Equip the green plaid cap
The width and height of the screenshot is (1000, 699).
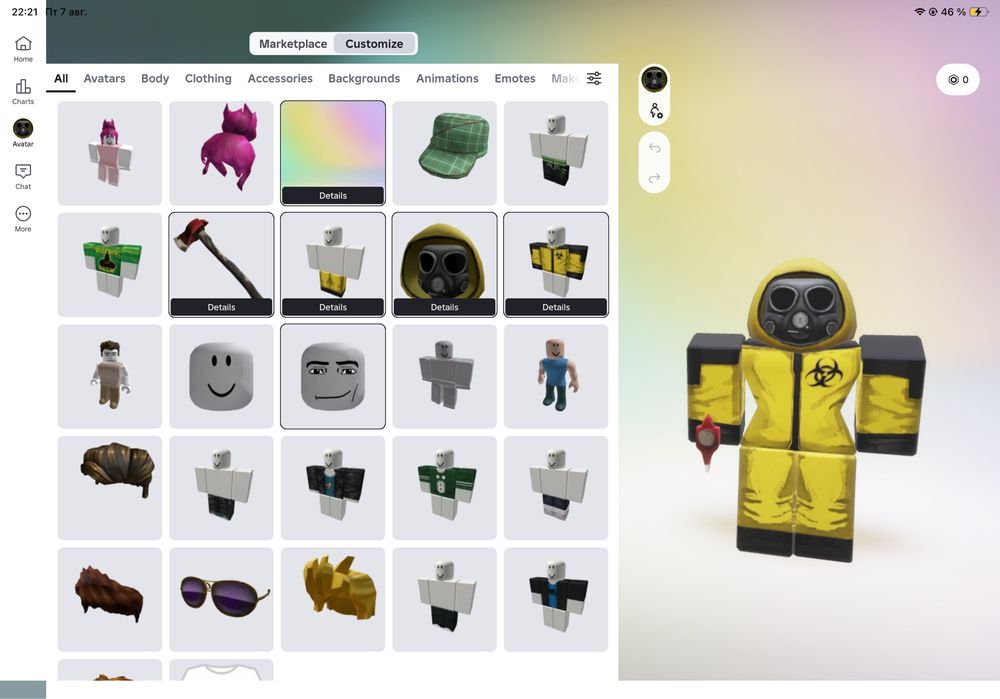pos(445,153)
